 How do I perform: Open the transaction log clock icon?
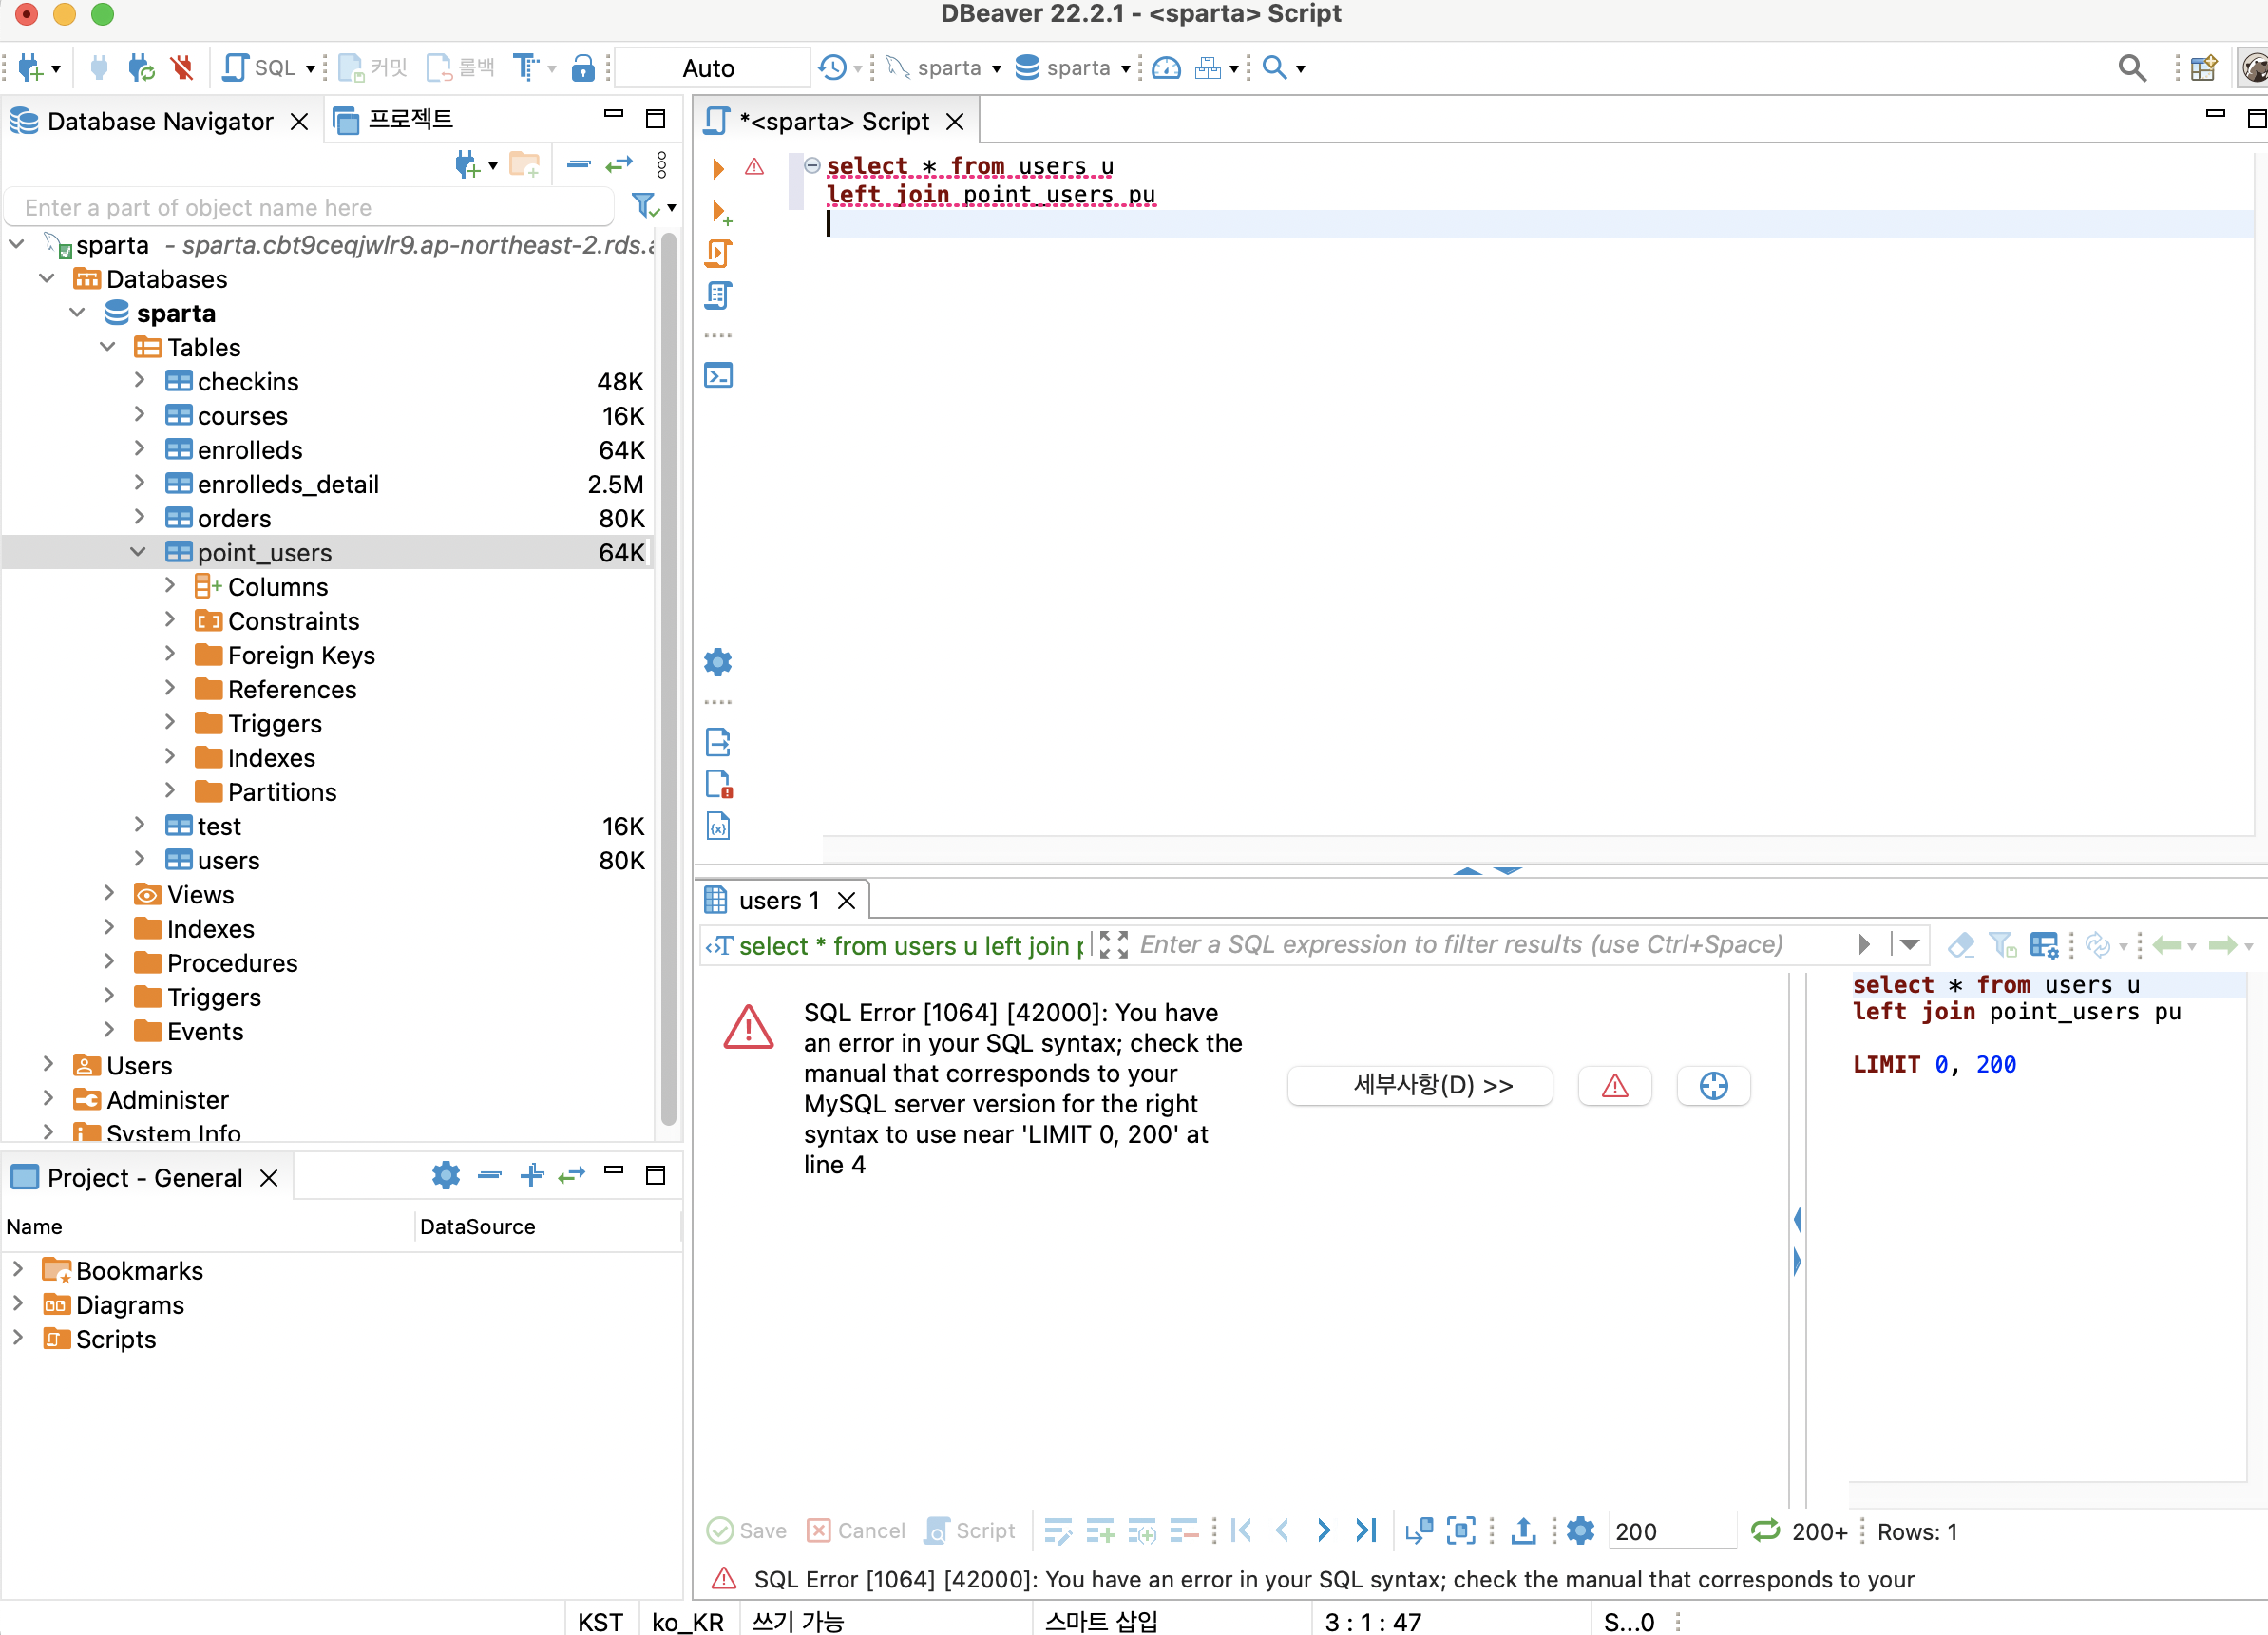tap(832, 68)
